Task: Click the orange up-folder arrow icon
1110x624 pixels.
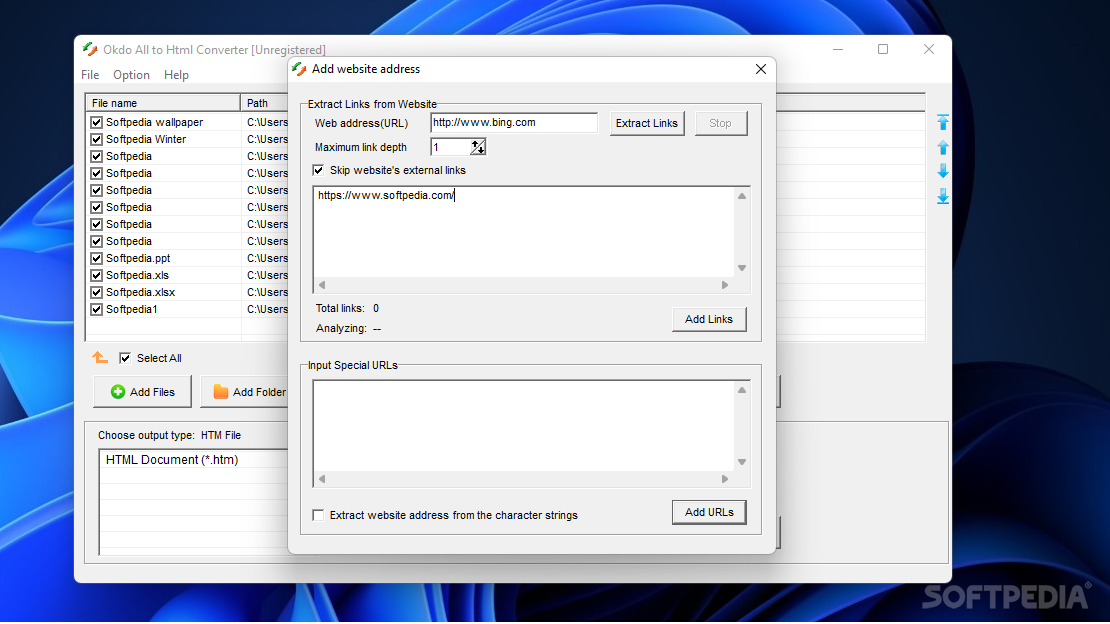Action: (x=100, y=358)
